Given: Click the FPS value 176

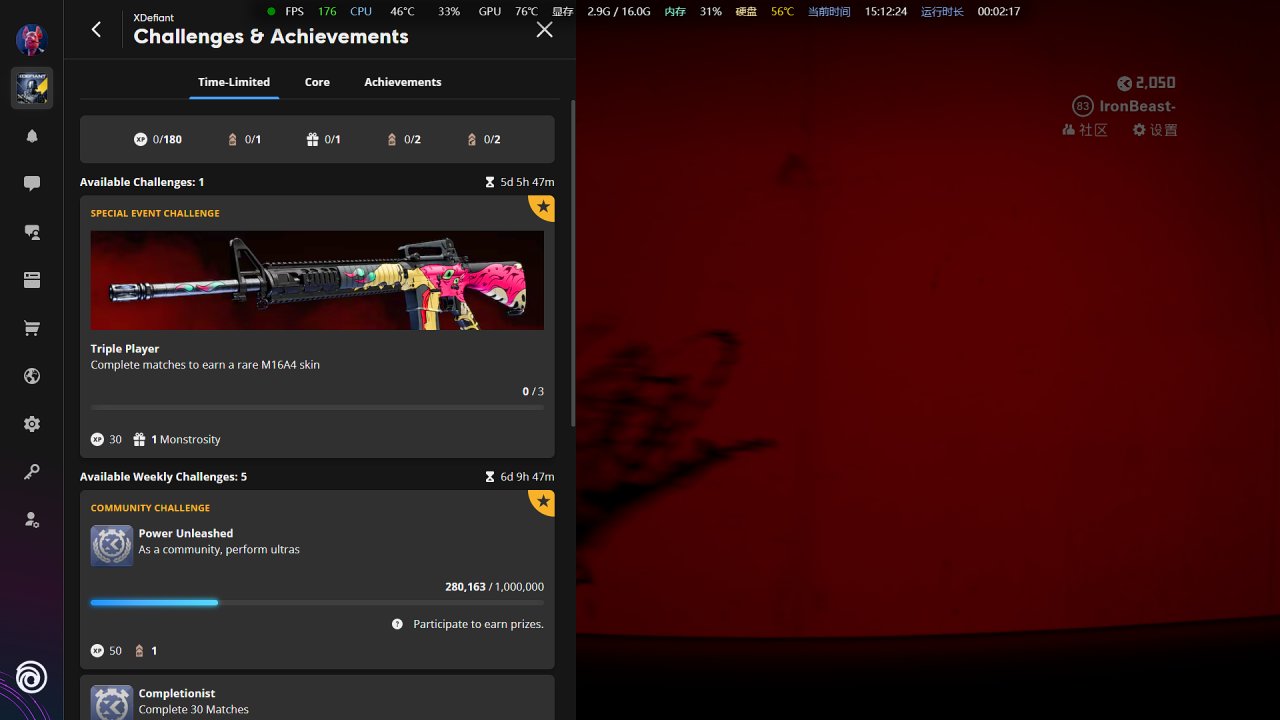Looking at the screenshot, I should pos(327,12).
